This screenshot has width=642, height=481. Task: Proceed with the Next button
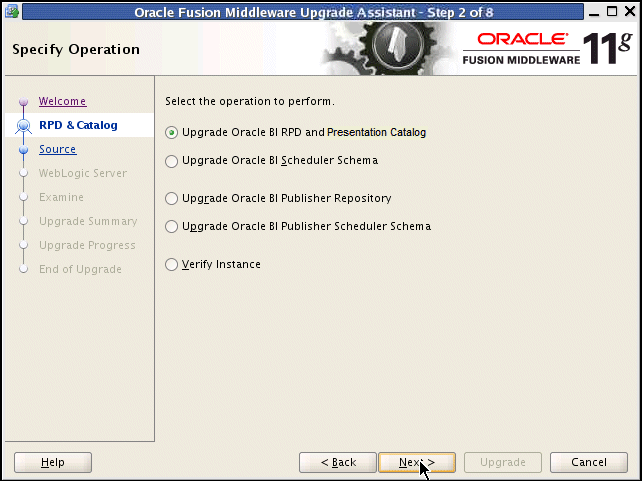(x=417, y=462)
